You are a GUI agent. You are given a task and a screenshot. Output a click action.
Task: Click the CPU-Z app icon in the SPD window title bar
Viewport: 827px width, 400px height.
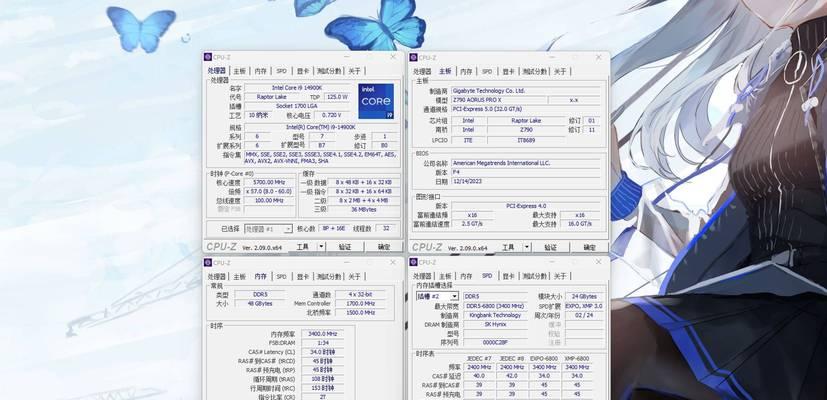coord(414,262)
